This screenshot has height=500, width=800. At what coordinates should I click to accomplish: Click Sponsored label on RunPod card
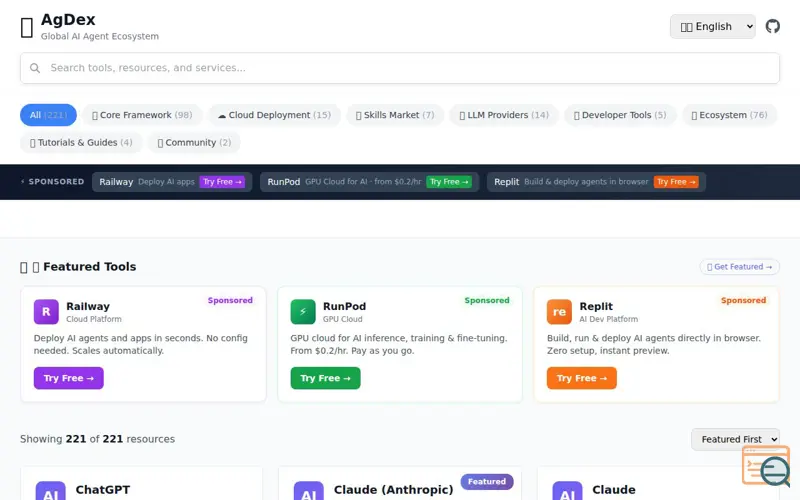[x=487, y=301]
